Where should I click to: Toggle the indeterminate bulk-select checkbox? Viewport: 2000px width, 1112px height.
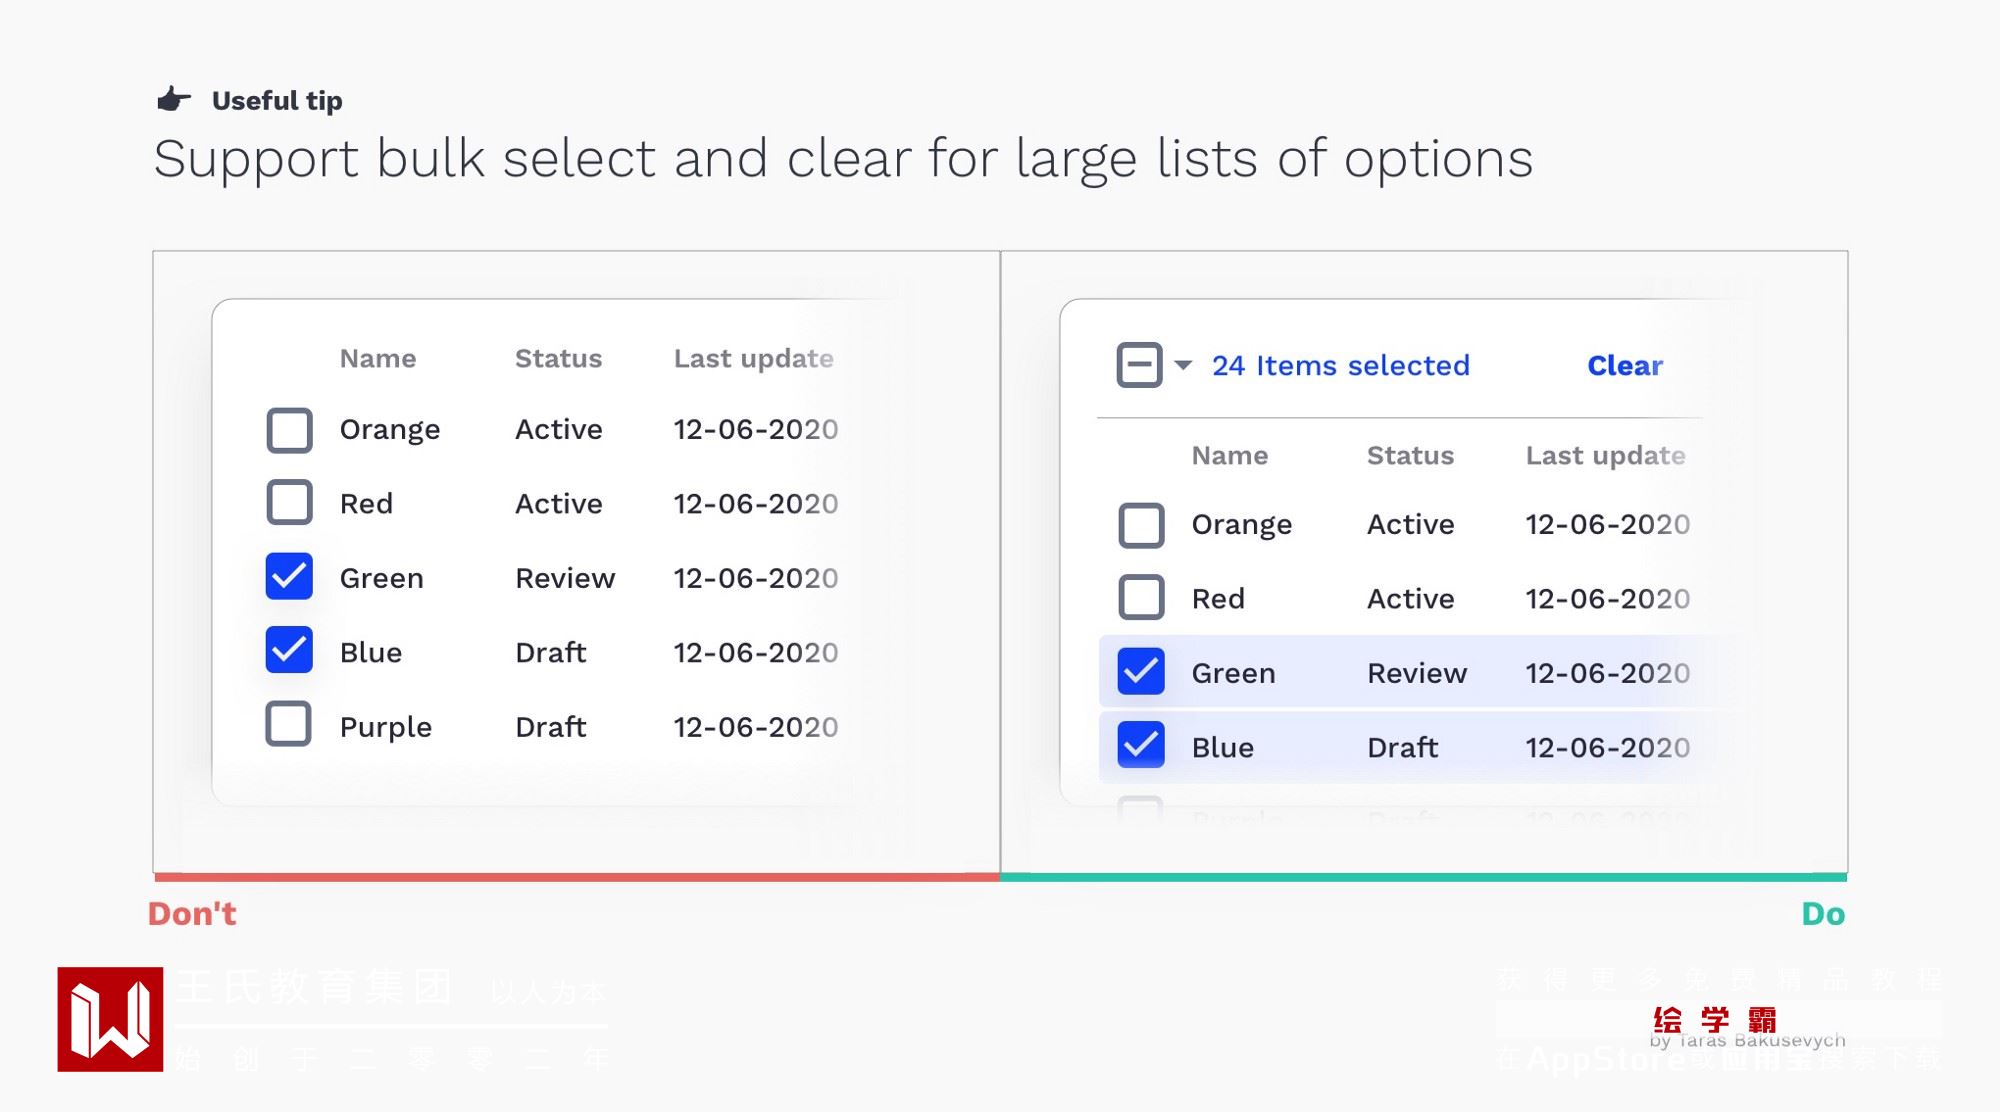pos(1139,365)
